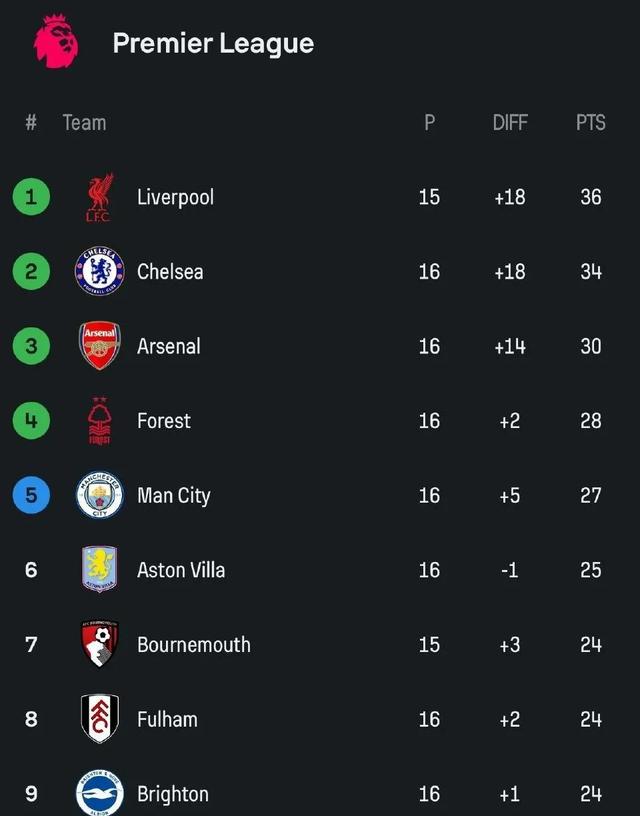Sort table by DIFF column header
This screenshot has height=816, width=640.
510,123
